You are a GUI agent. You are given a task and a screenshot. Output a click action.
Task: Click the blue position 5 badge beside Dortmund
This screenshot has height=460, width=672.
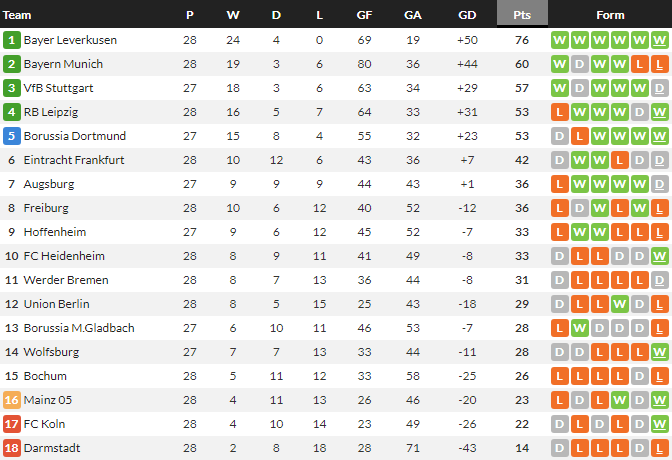(12, 136)
